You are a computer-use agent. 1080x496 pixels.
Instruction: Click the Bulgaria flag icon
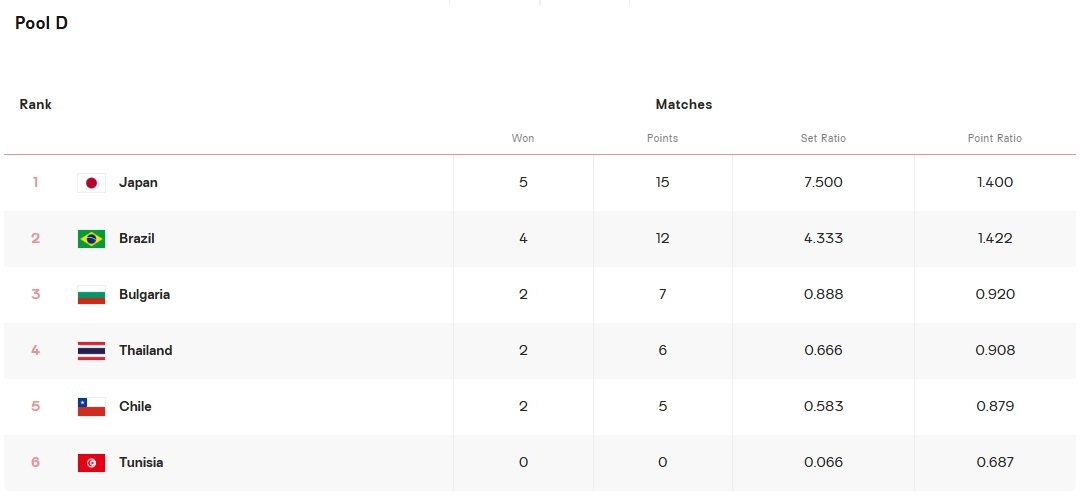[91, 294]
